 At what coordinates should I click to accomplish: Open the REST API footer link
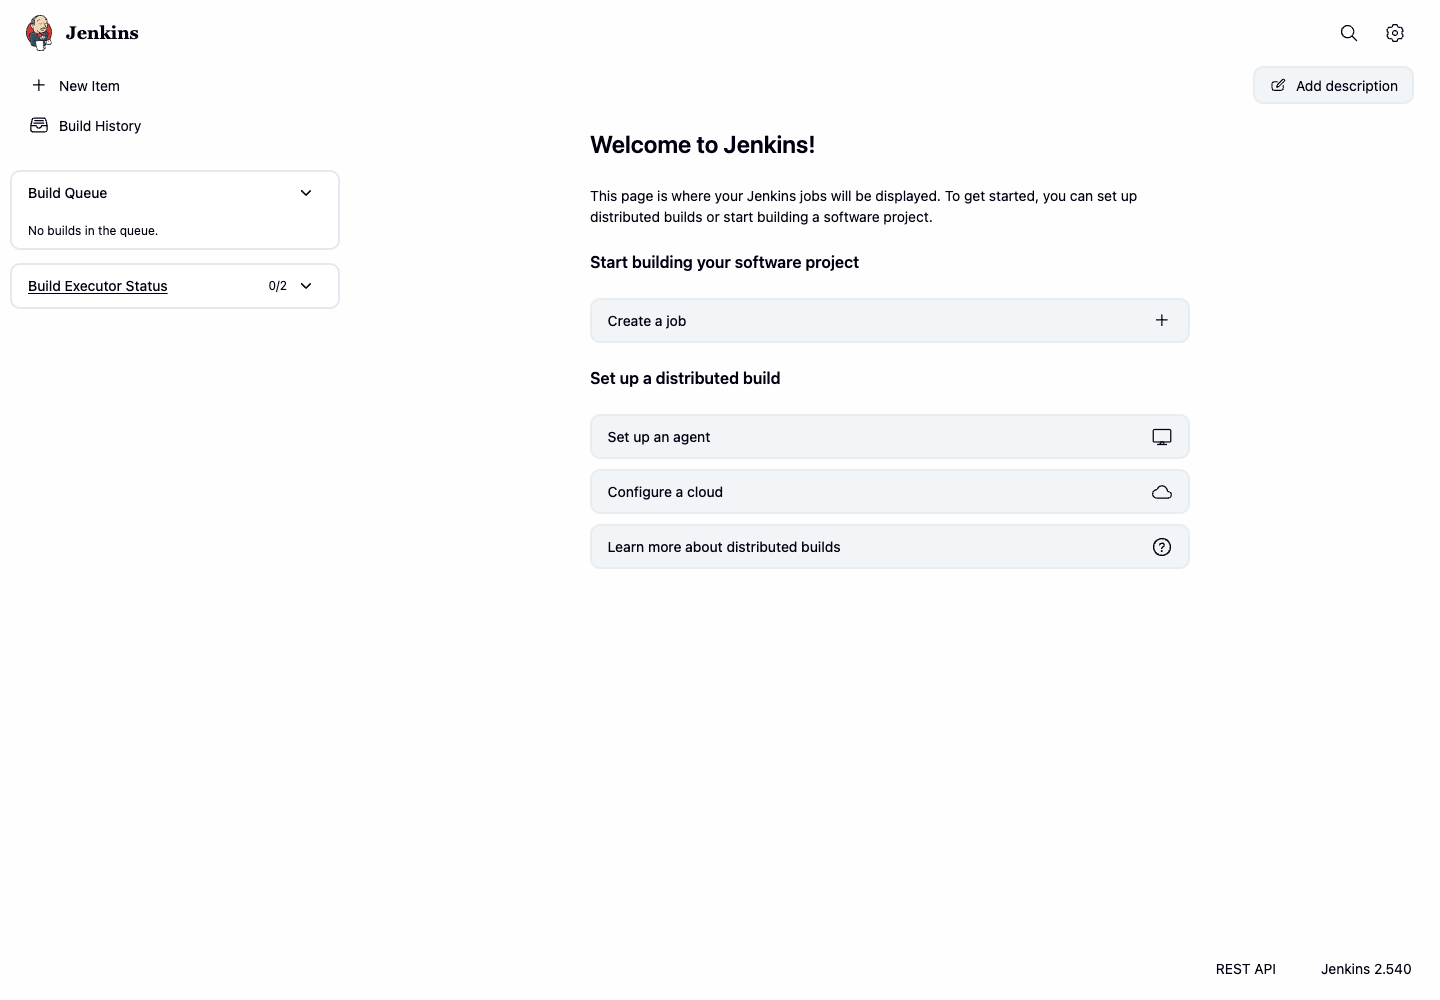1246,969
